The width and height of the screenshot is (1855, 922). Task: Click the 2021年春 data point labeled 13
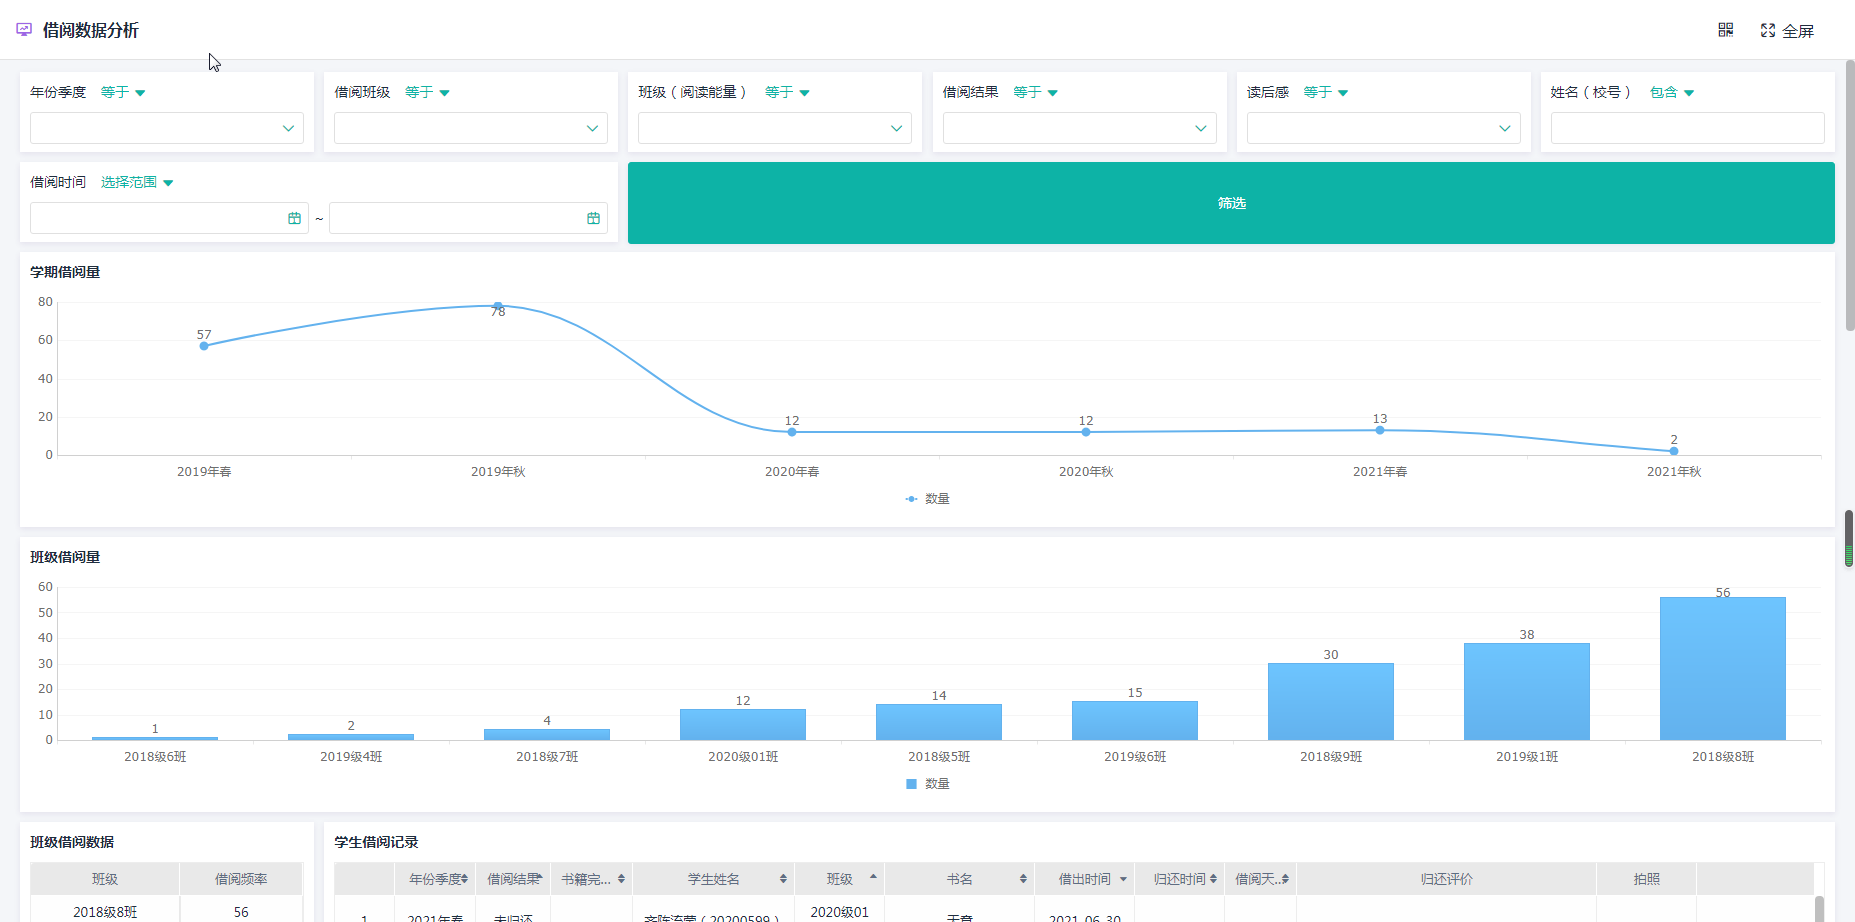(1380, 430)
